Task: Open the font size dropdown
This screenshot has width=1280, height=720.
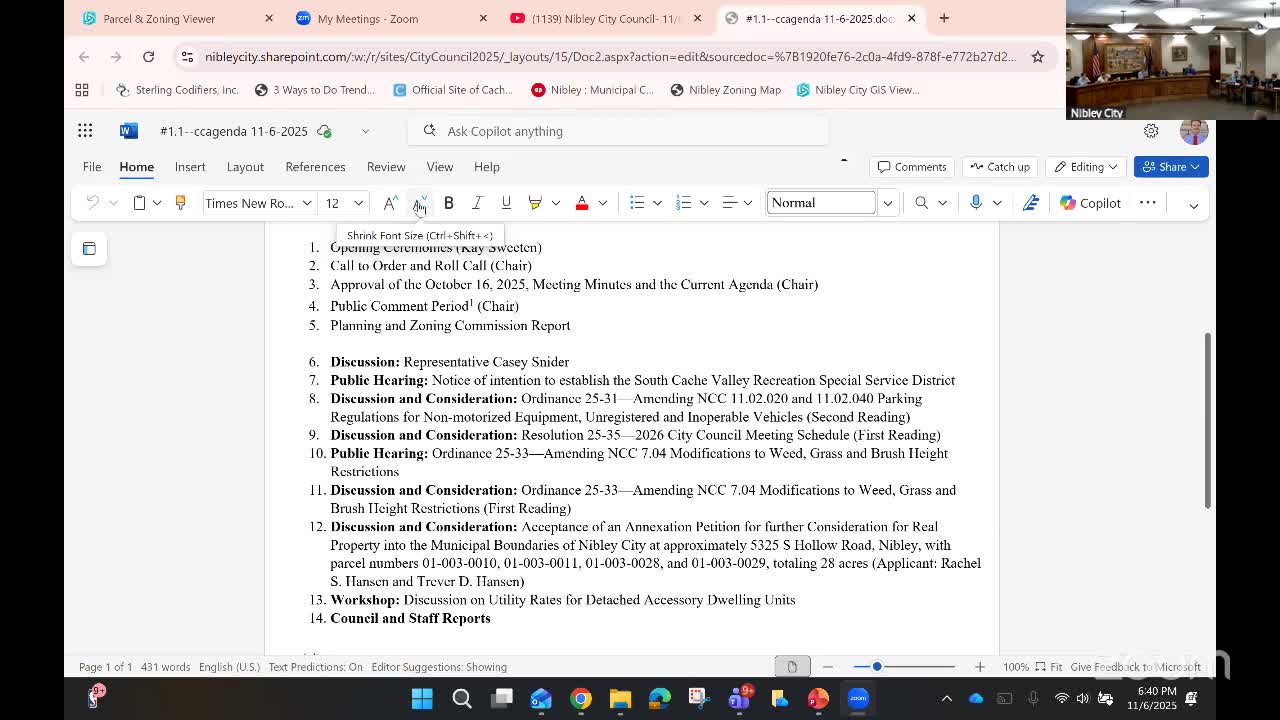Action: 358,203
